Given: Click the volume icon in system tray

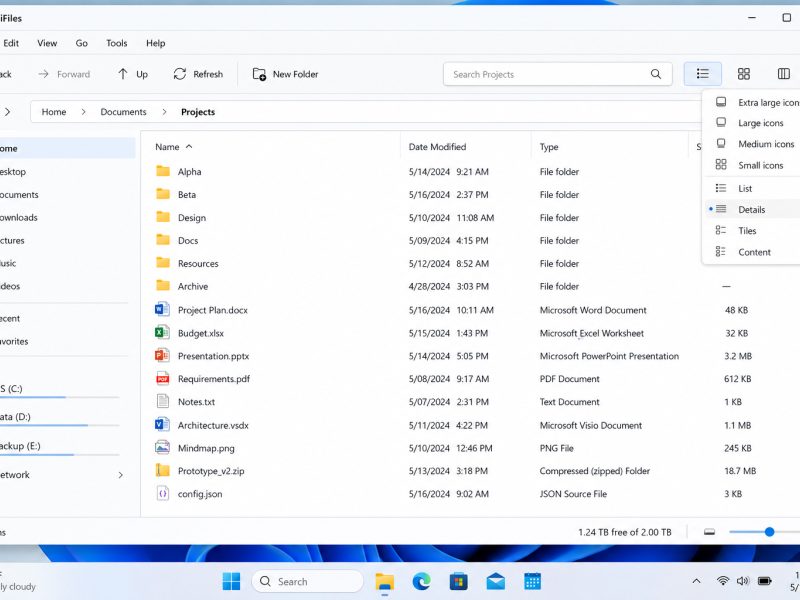Looking at the screenshot, I should 743,581.
